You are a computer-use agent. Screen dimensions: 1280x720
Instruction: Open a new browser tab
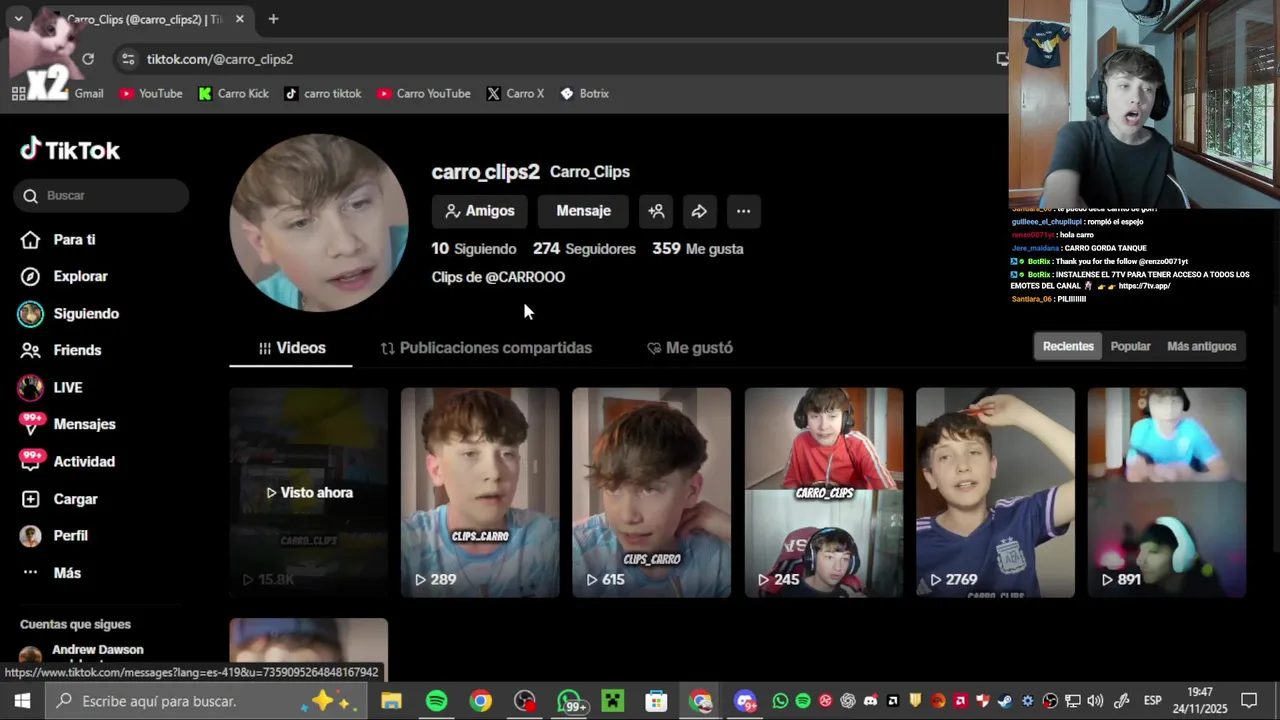click(x=273, y=19)
